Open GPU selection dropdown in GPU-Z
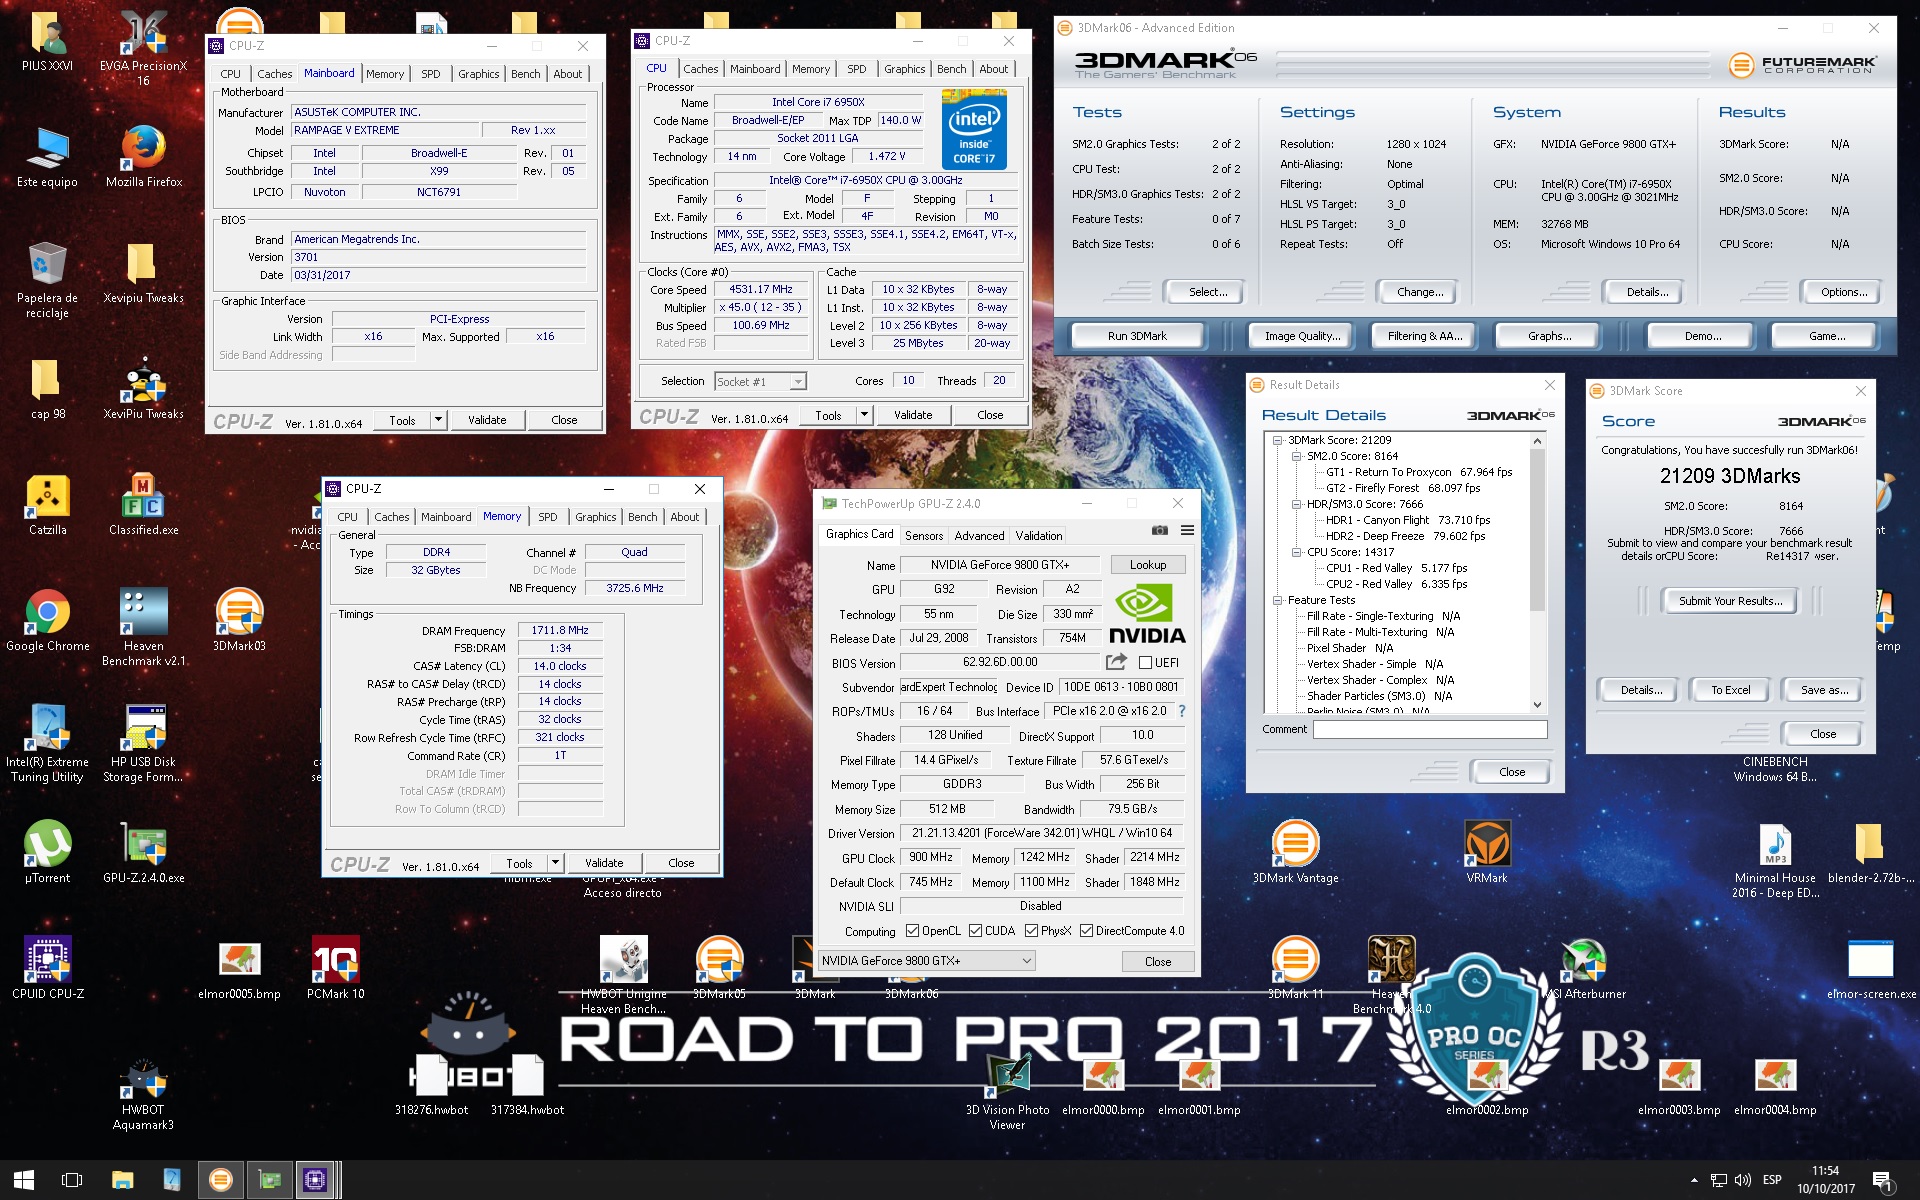The image size is (1920, 1200). 926,961
